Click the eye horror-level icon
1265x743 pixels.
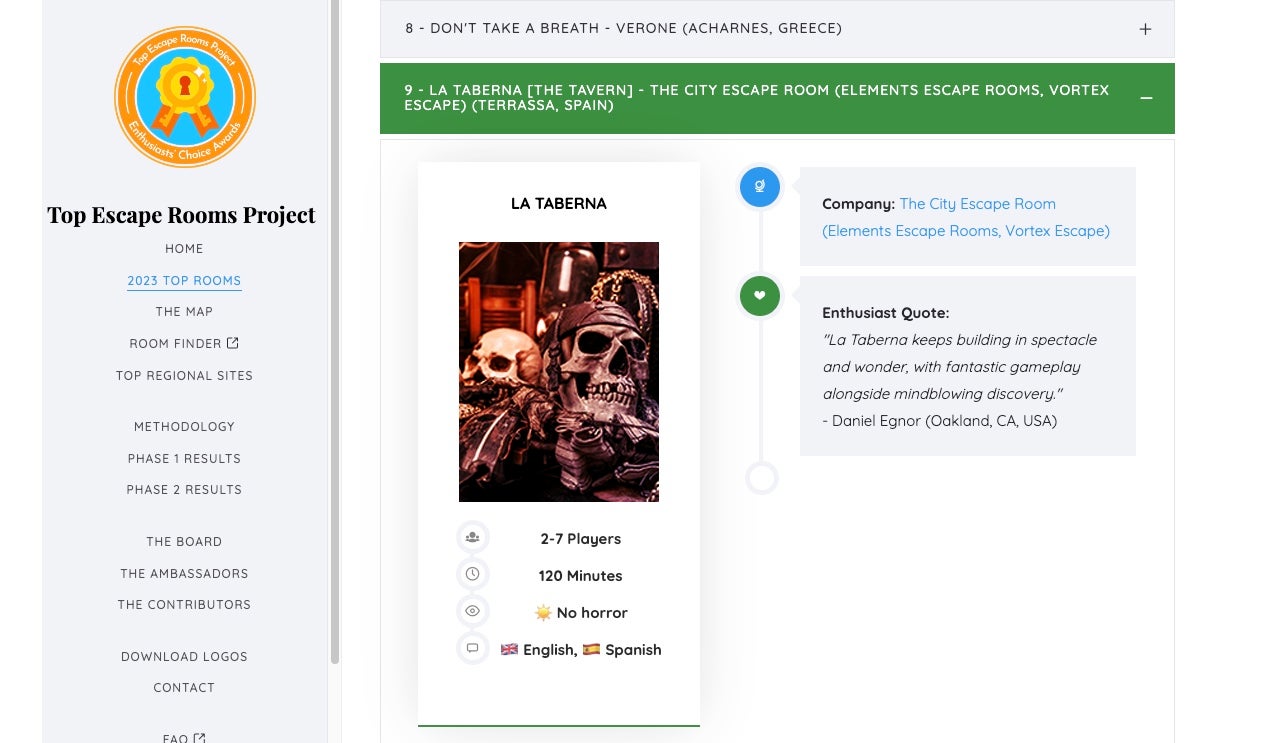pyautogui.click(x=472, y=612)
